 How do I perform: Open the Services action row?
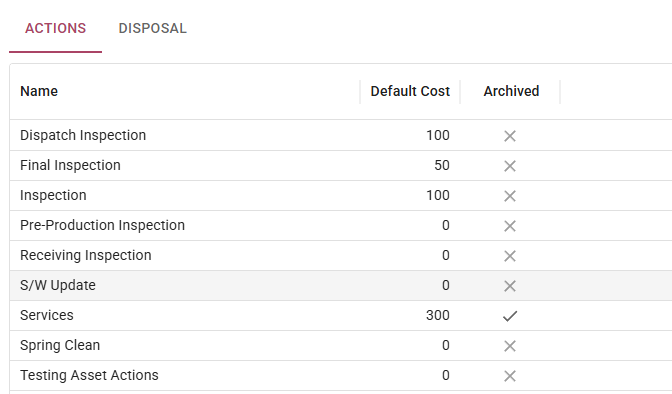click(x=341, y=315)
